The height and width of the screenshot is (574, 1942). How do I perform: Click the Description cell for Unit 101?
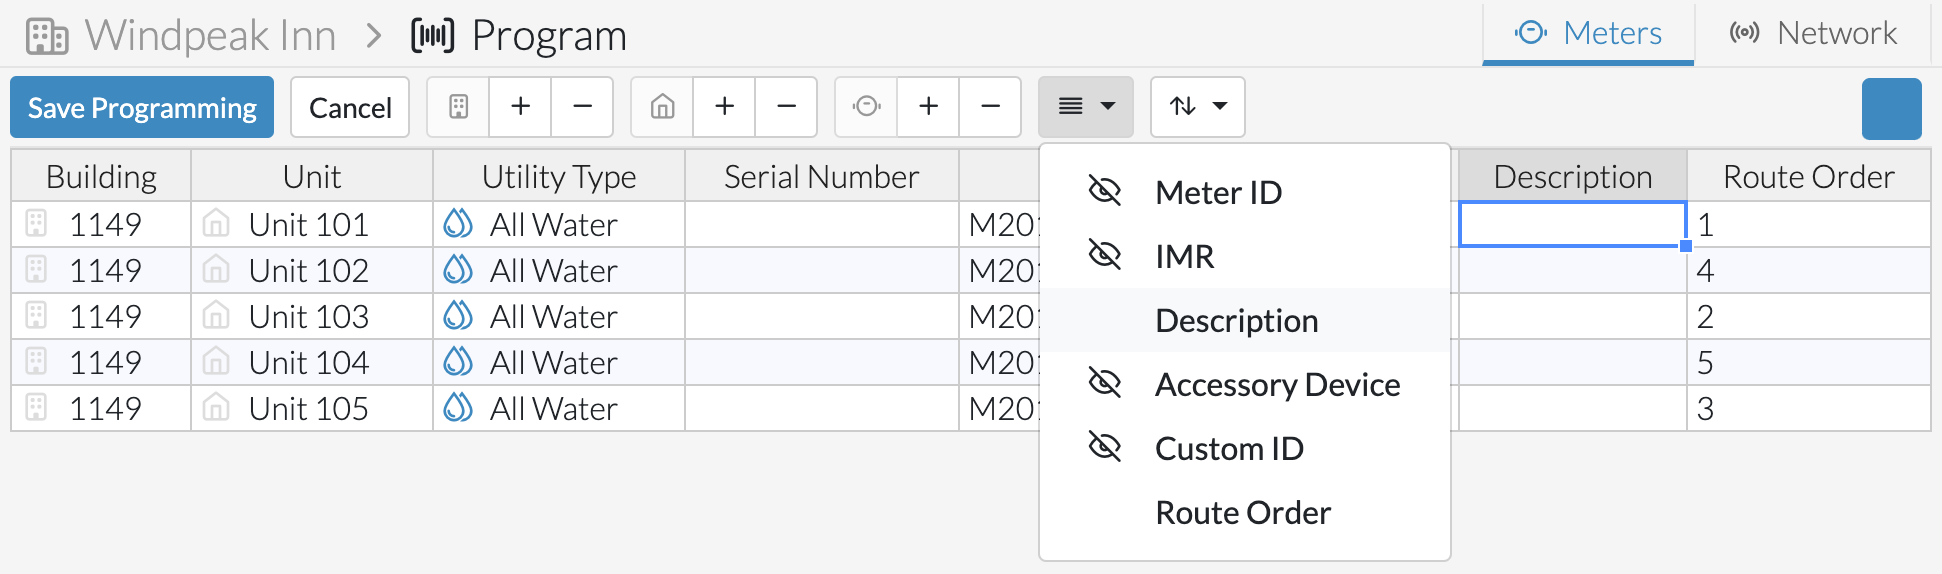pos(1573,224)
